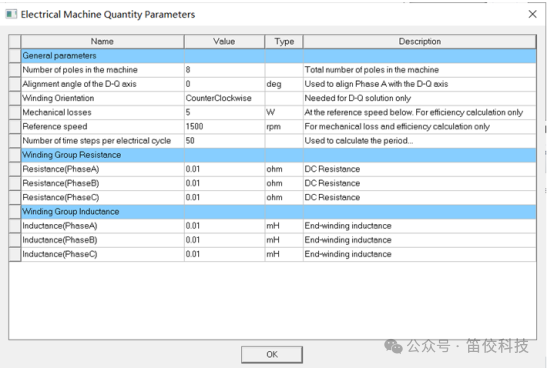Click 'DC Resistance' description of Resistance(PhaseA)
This screenshot has height=368, width=547.
(x=332, y=169)
